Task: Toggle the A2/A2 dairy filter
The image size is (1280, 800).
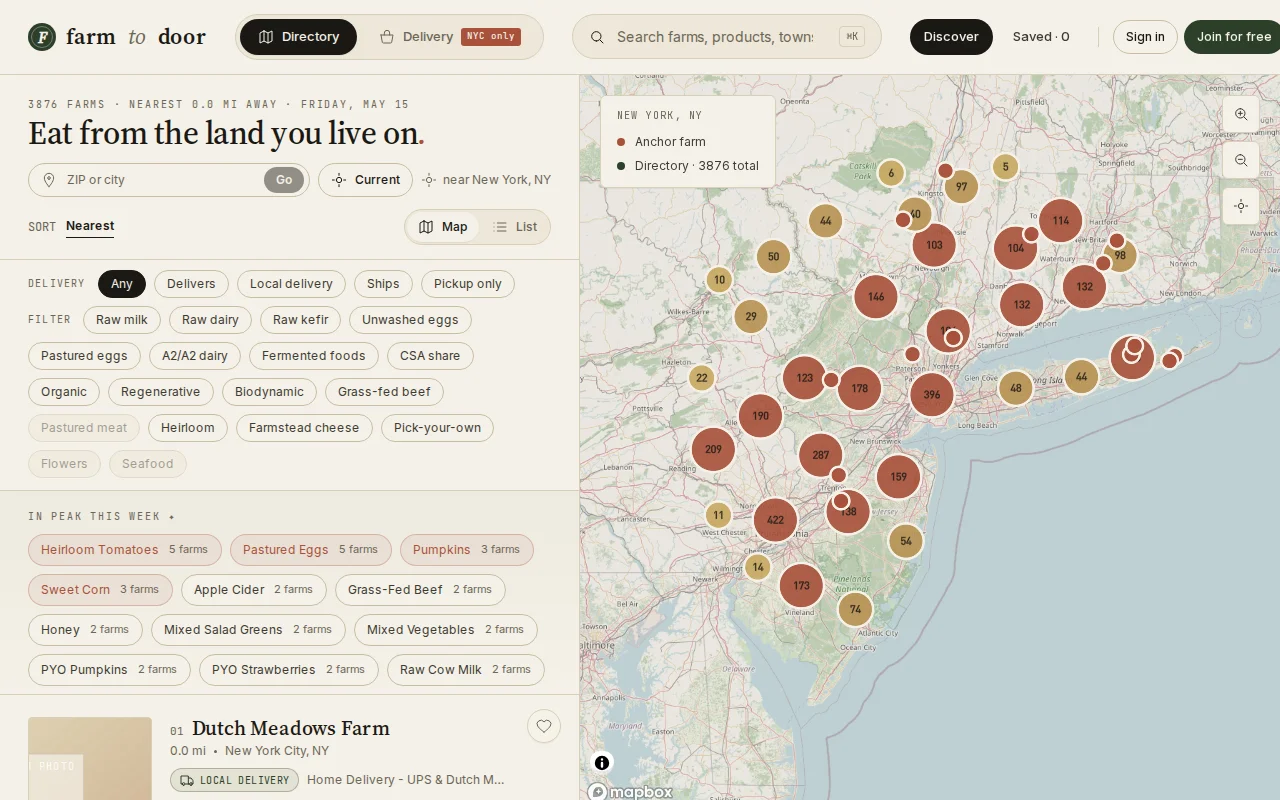Action: pos(195,356)
